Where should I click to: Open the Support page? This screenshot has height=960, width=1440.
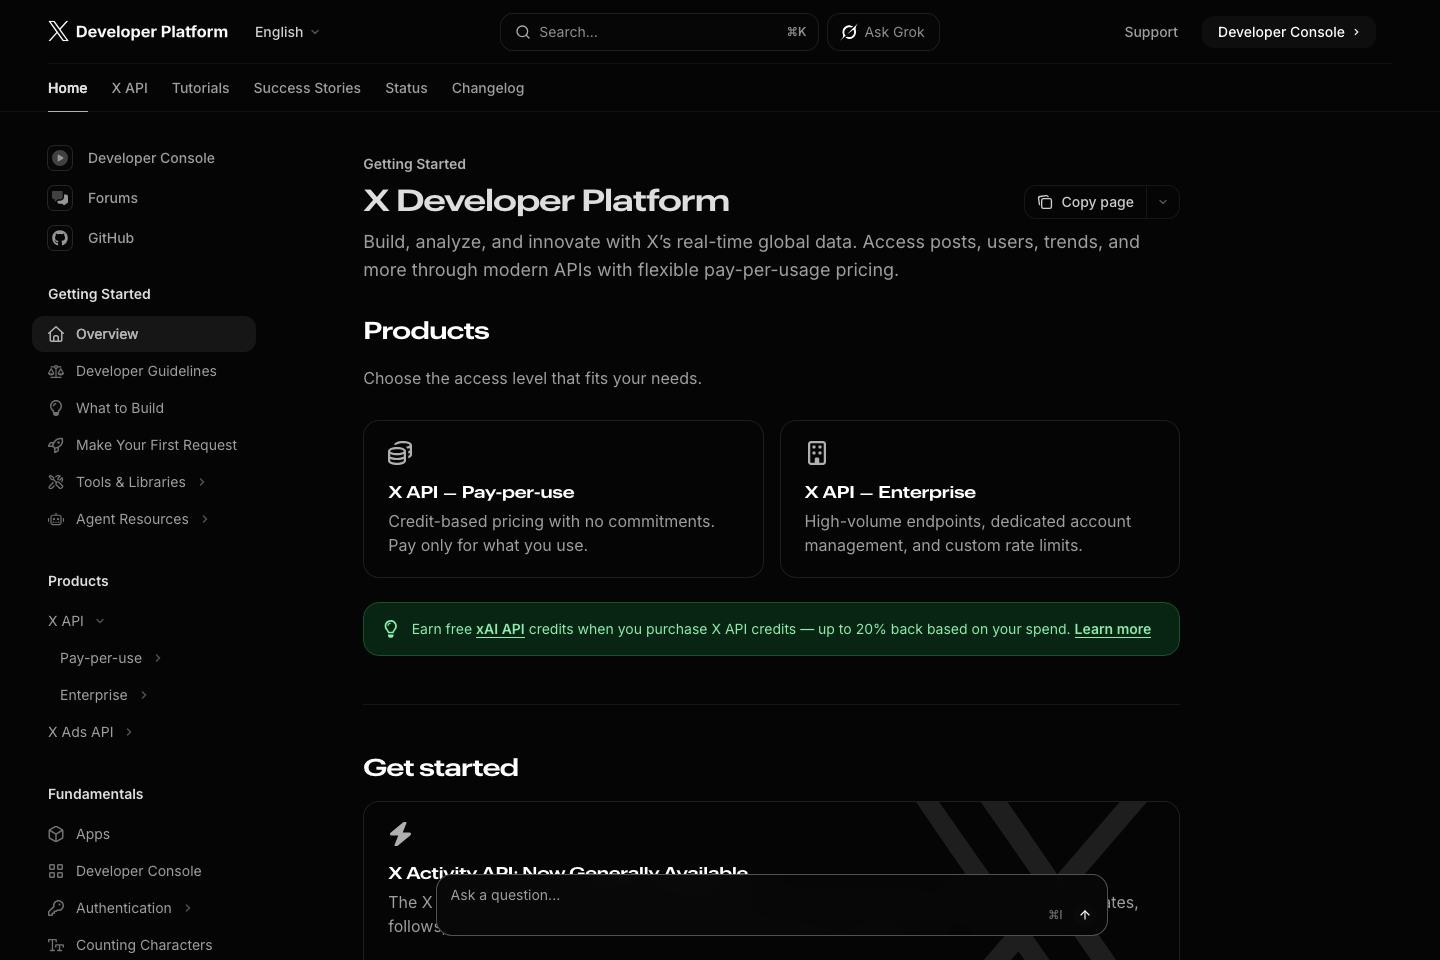[x=1151, y=32]
